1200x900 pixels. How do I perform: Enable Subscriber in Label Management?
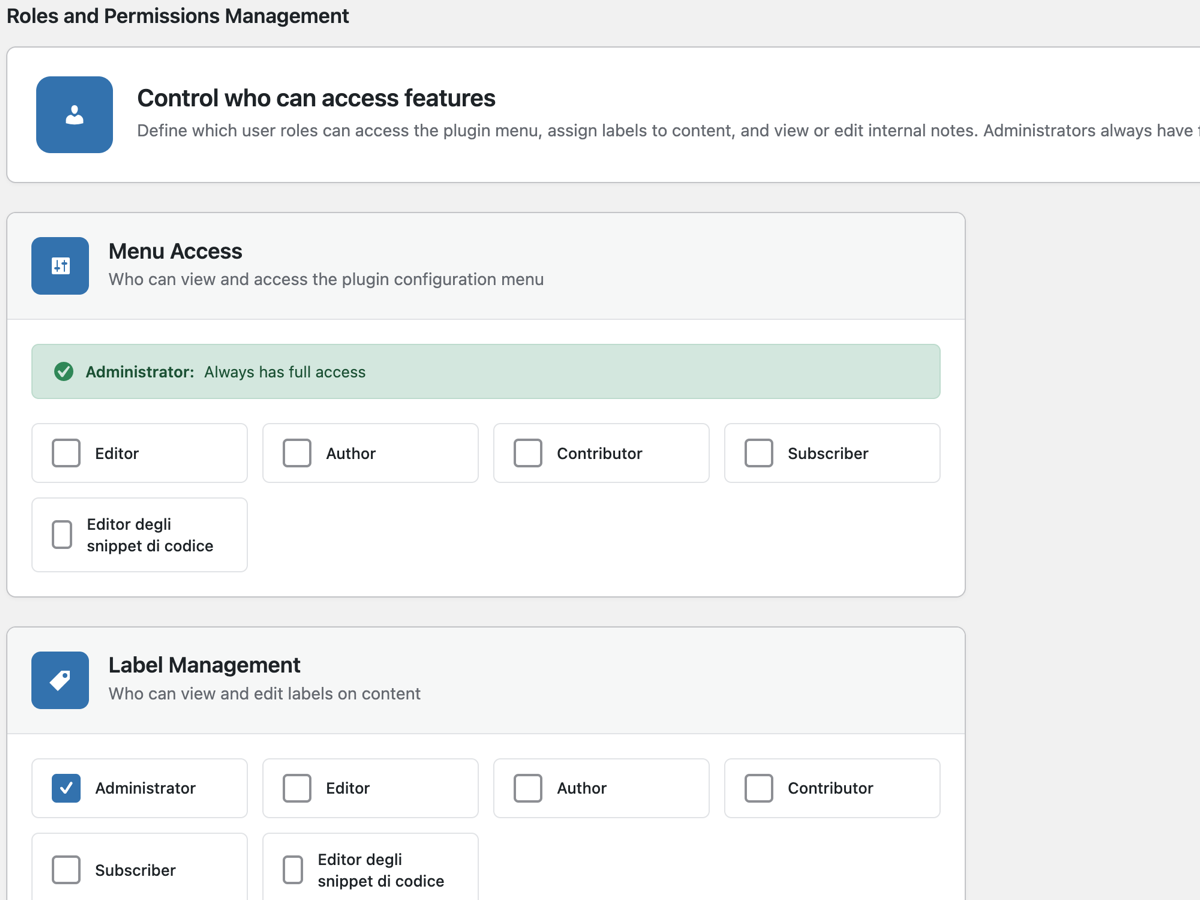[x=66, y=869]
